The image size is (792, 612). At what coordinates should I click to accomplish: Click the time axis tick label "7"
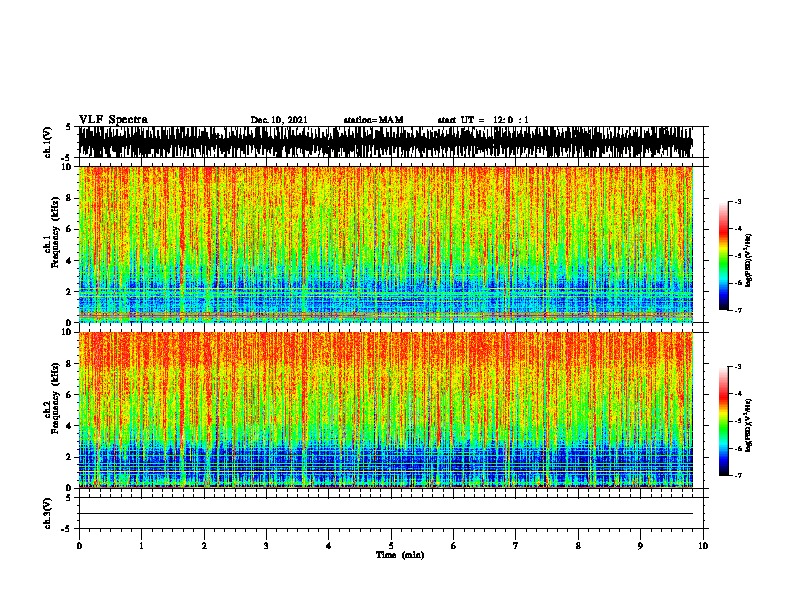[516, 546]
